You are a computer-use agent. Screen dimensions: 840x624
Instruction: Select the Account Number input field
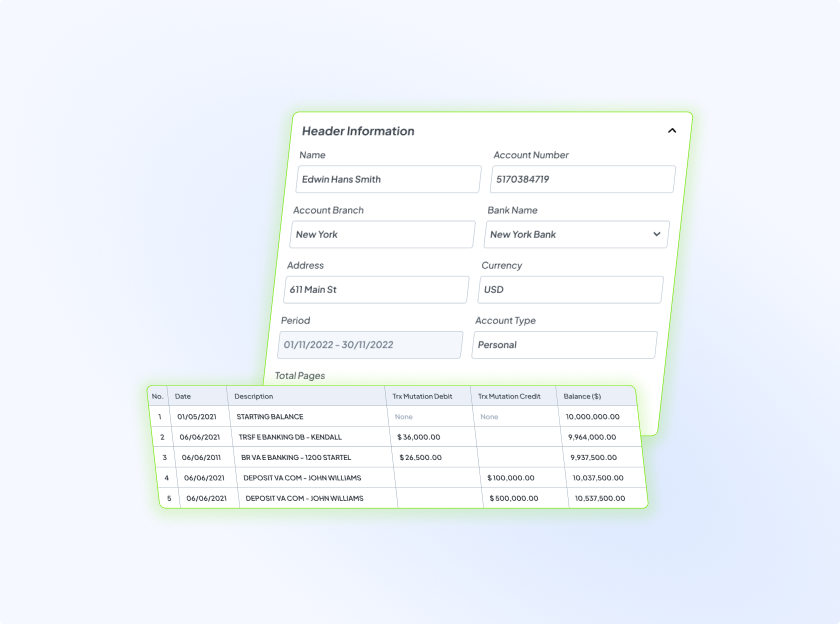pyautogui.click(x=583, y=180)
